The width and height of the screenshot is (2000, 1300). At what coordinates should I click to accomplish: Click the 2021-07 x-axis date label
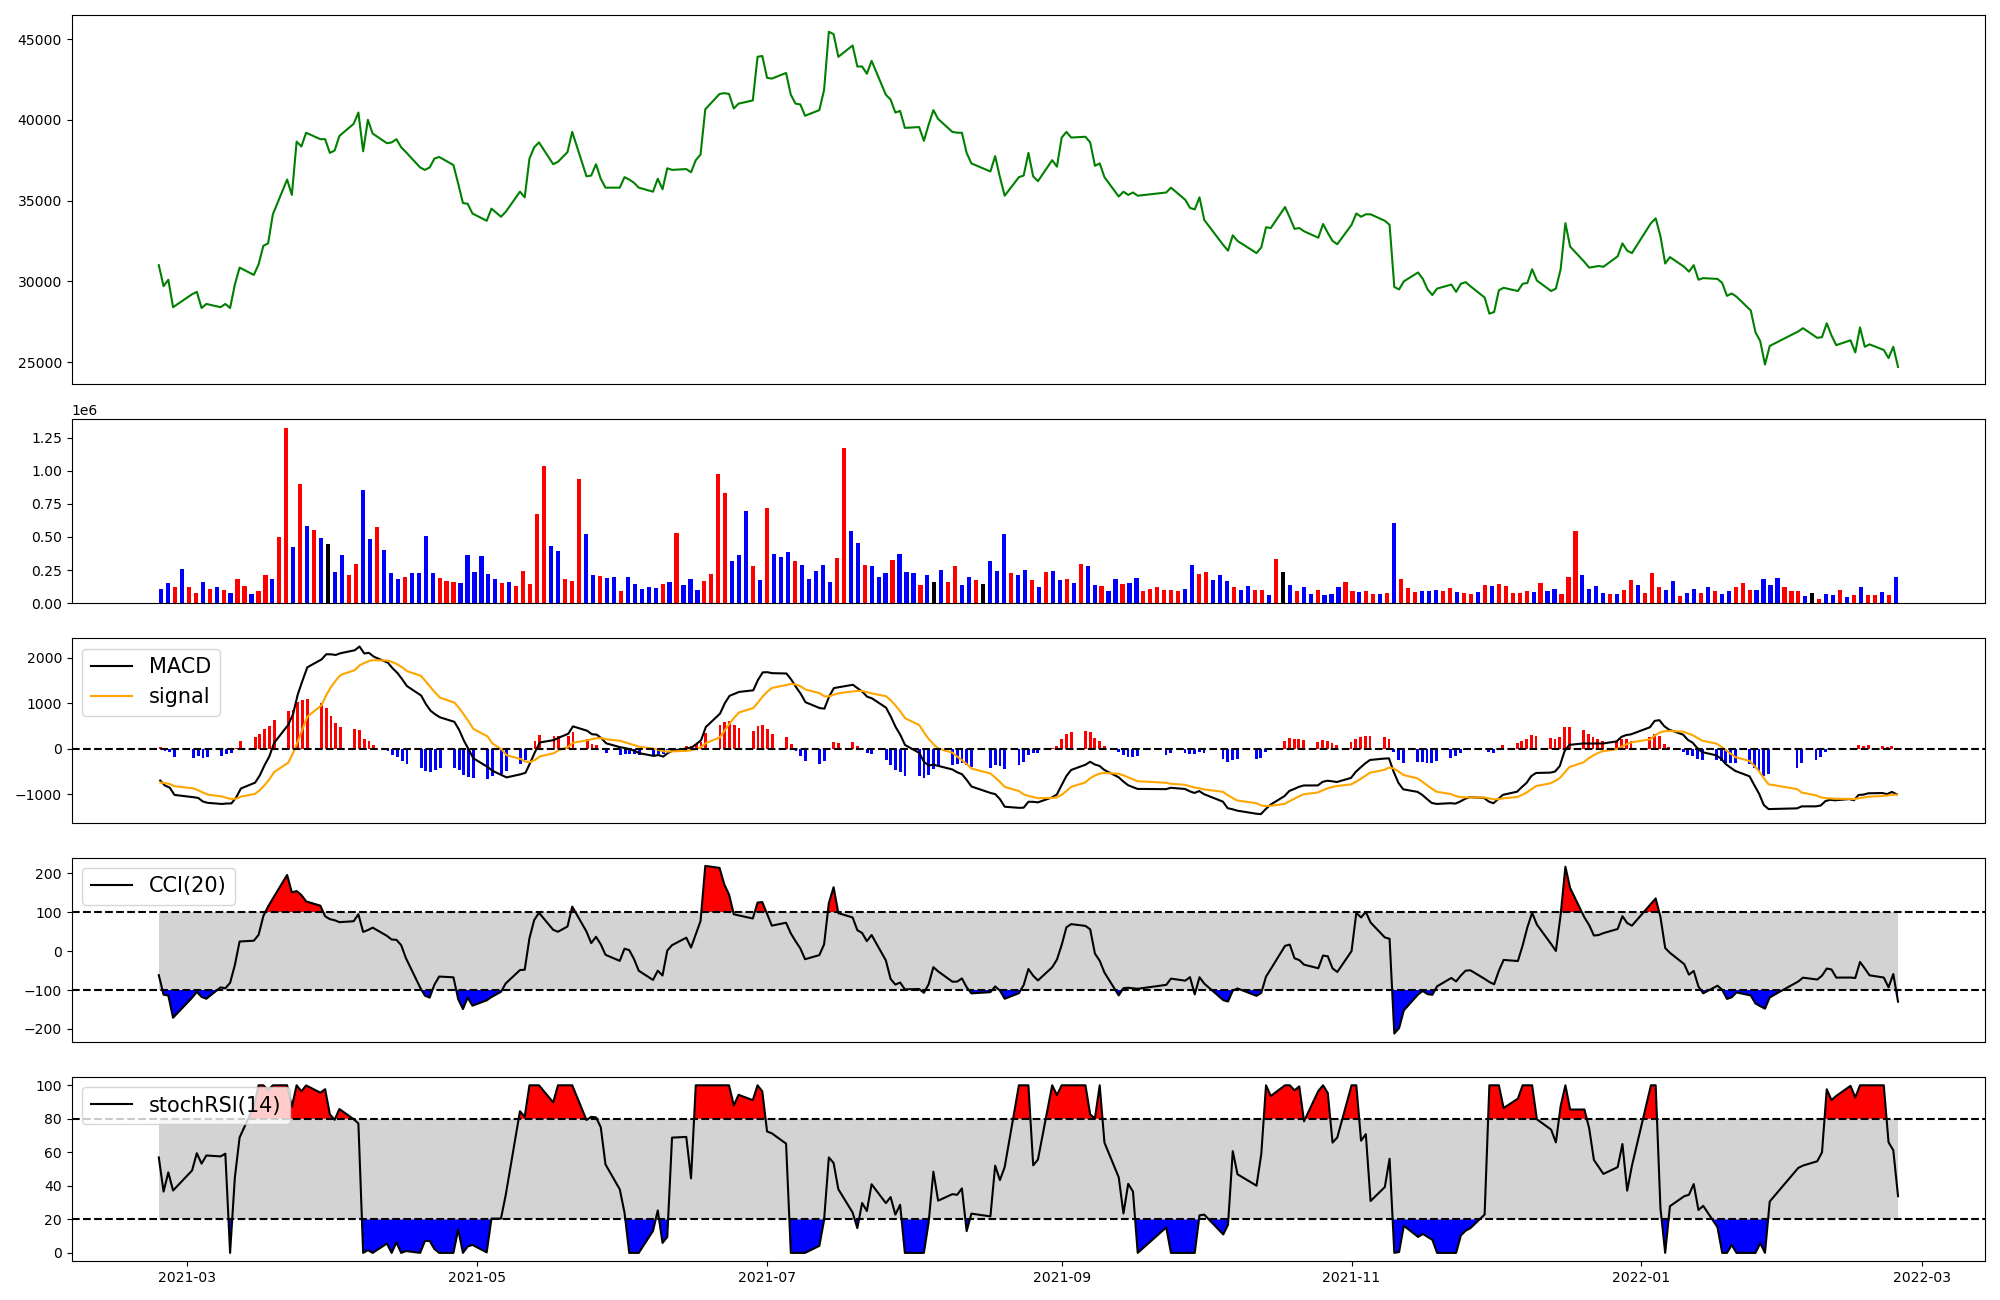click(767, 1277)
